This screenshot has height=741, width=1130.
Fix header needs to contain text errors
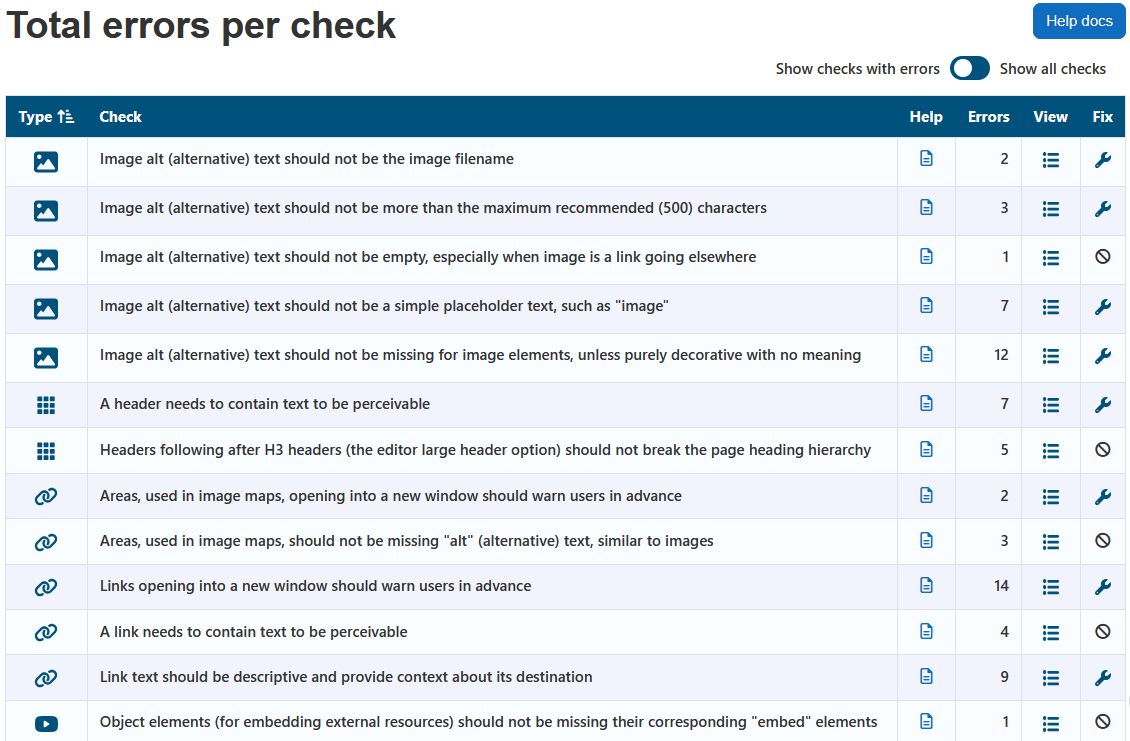(1103, 405)
